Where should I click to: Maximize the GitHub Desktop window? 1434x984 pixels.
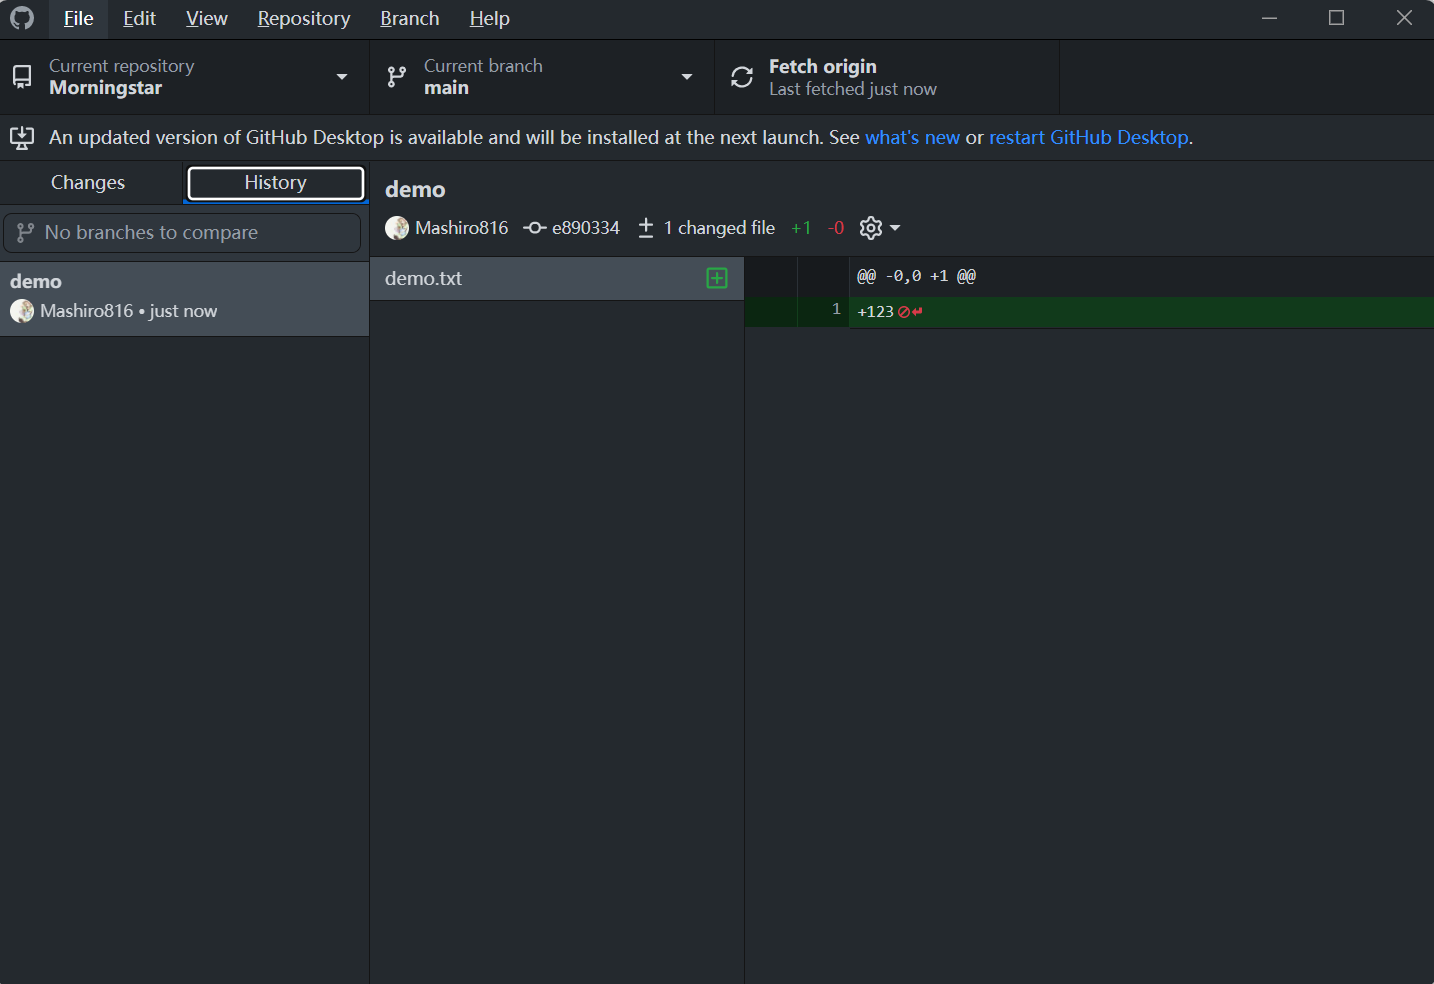pyautogui.click(x=1337, y=18)
